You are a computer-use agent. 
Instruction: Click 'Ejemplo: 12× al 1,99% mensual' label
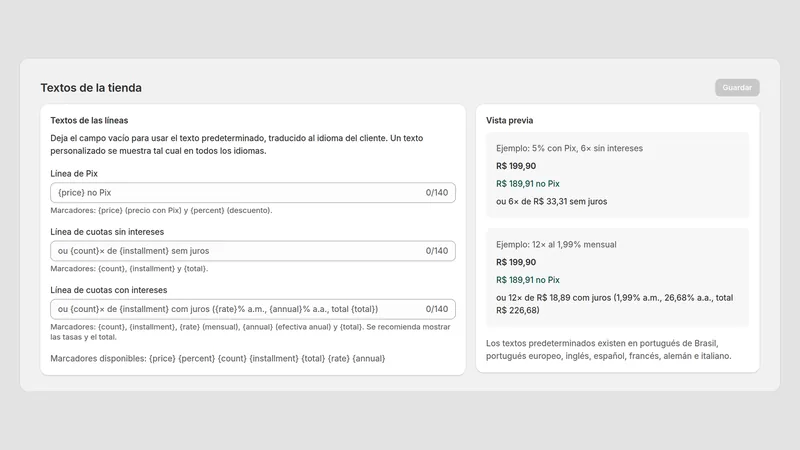point(556,244)
